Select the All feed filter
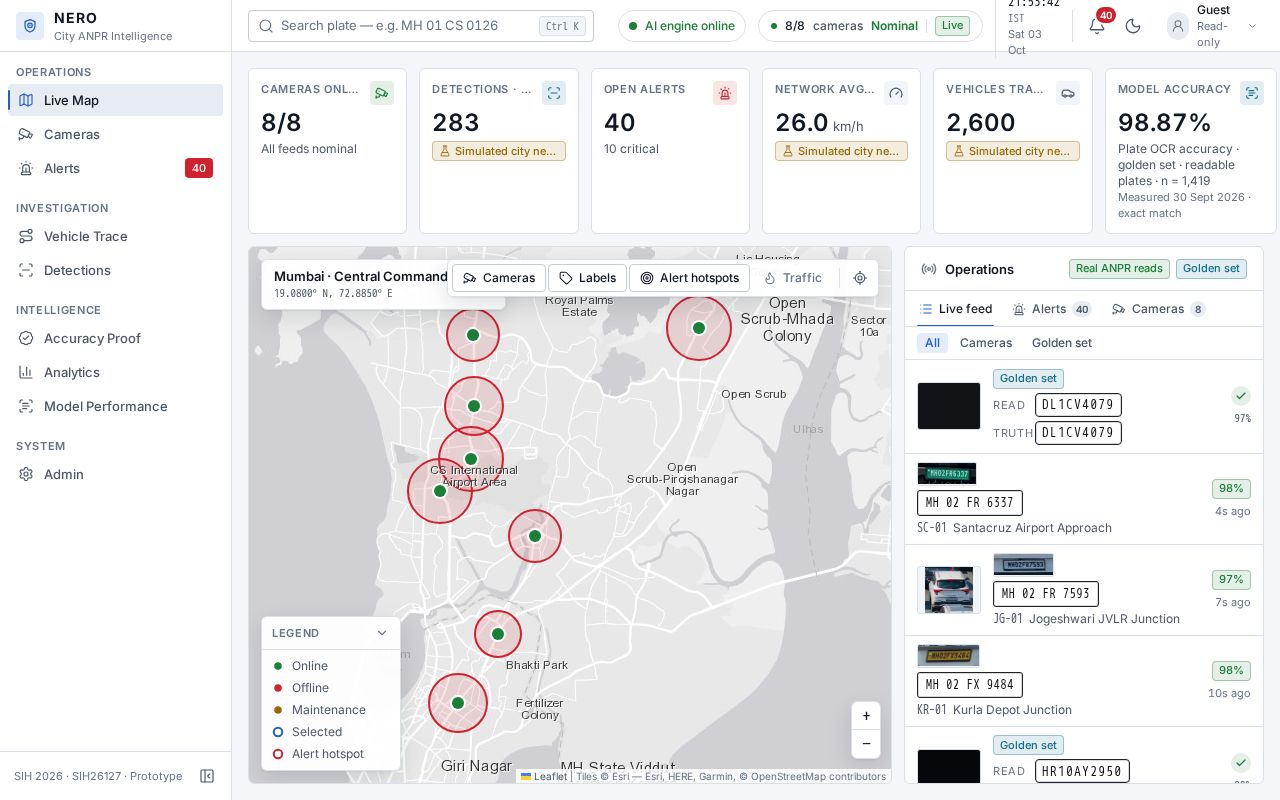This screenshot has height=800, width=1280. (x=932, y=343)
